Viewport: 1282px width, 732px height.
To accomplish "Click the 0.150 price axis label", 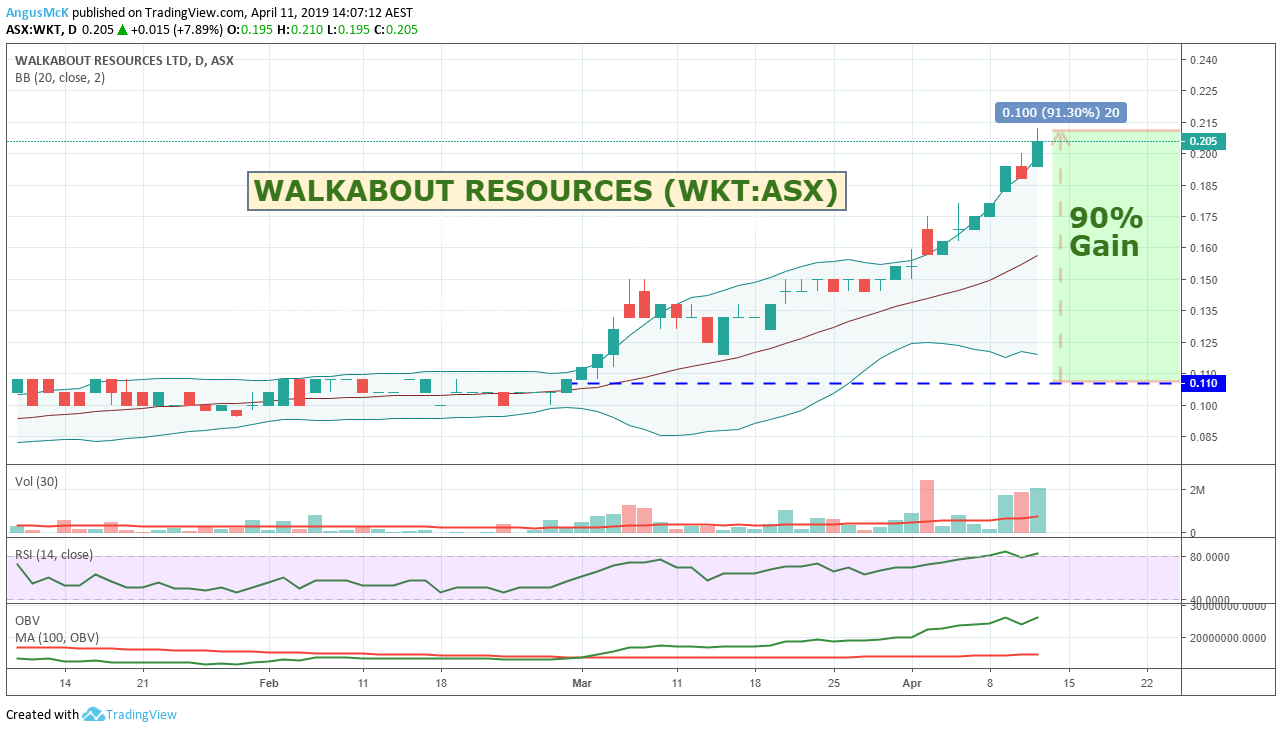I will tap(1203, 280).
